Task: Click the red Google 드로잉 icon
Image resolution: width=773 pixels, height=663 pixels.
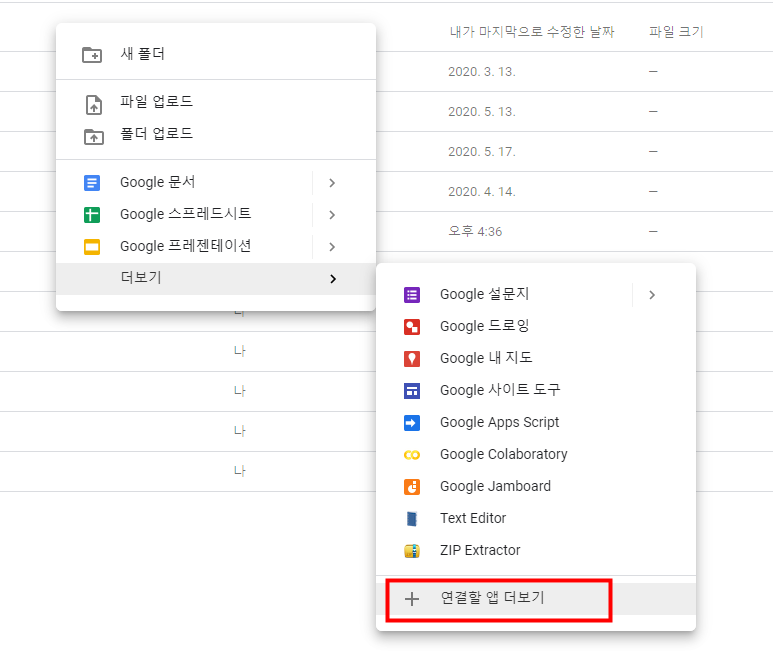Action: [412, 327]
